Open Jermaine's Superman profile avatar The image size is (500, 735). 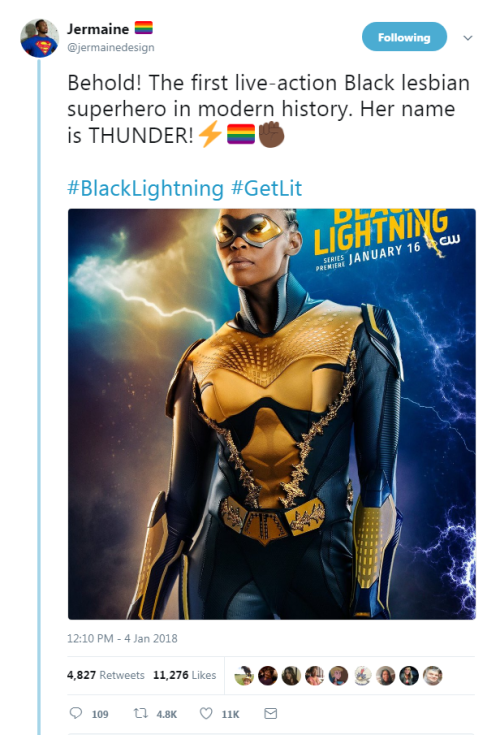[x=40, y=38]
